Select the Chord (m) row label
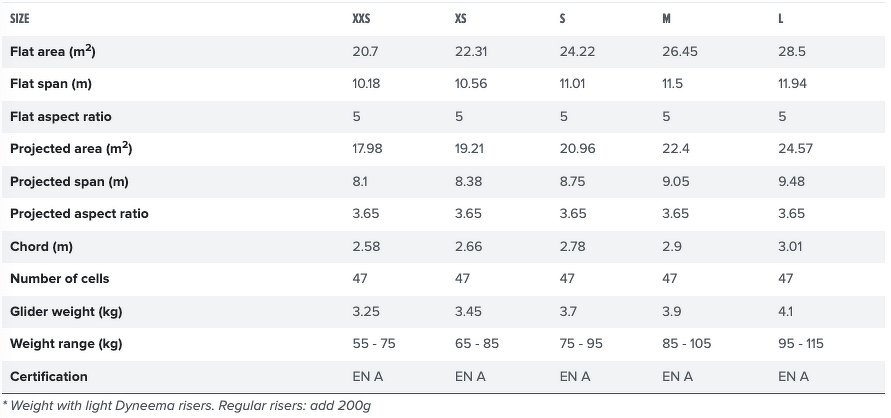891x418 pixels. [x=41, y=246]
